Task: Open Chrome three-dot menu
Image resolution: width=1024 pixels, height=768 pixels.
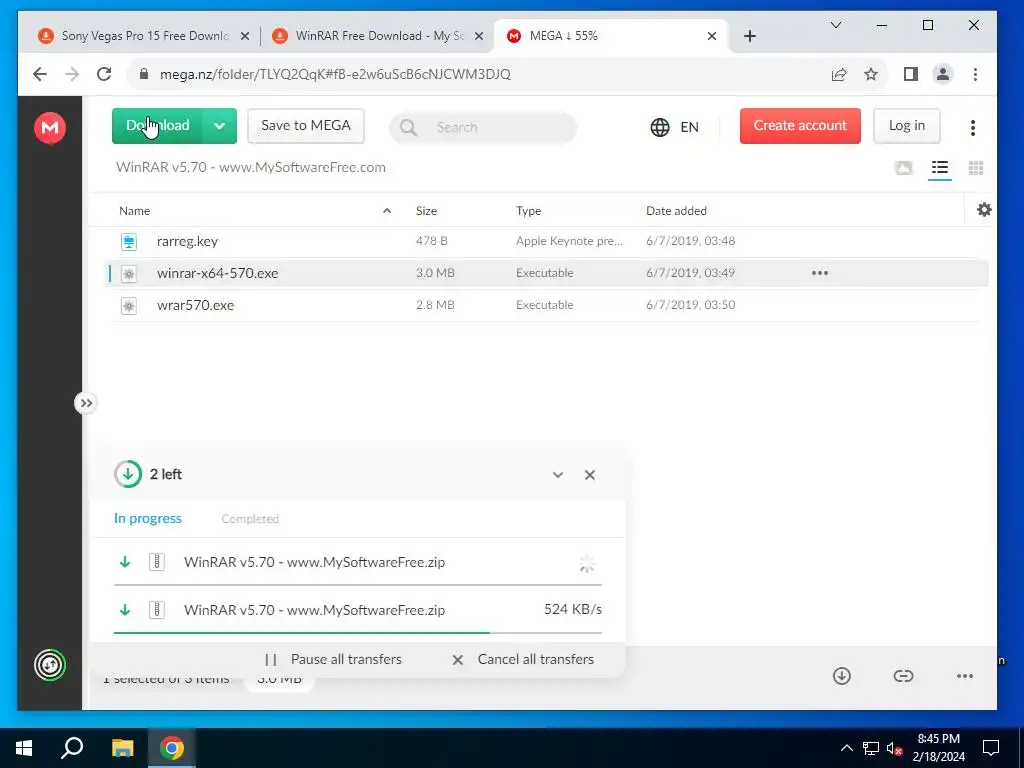Action: point(975,74)
